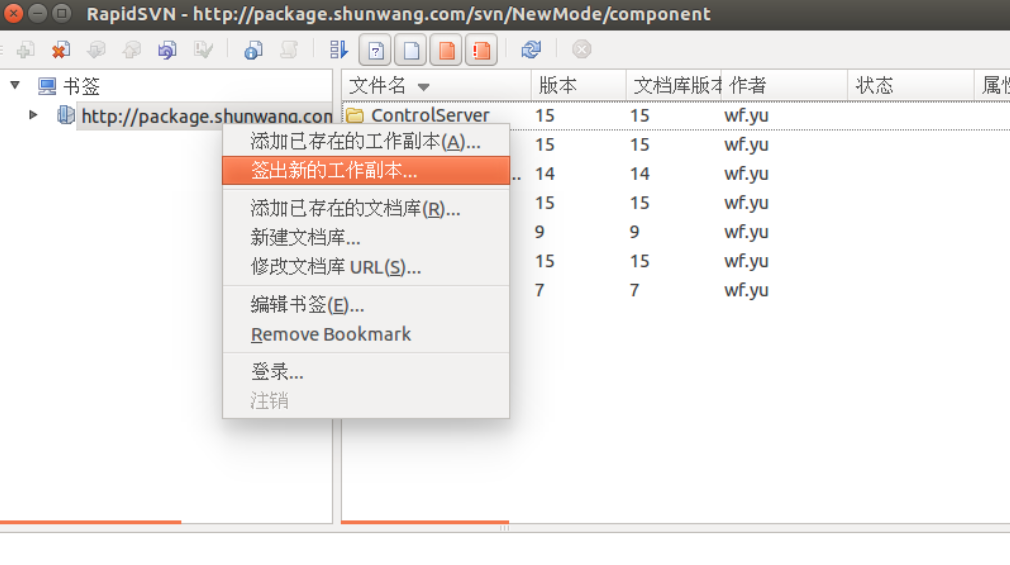Click the 9 cell in 版本 column
The width and height of the screenshot is (1010, 565).
point(540,232)
